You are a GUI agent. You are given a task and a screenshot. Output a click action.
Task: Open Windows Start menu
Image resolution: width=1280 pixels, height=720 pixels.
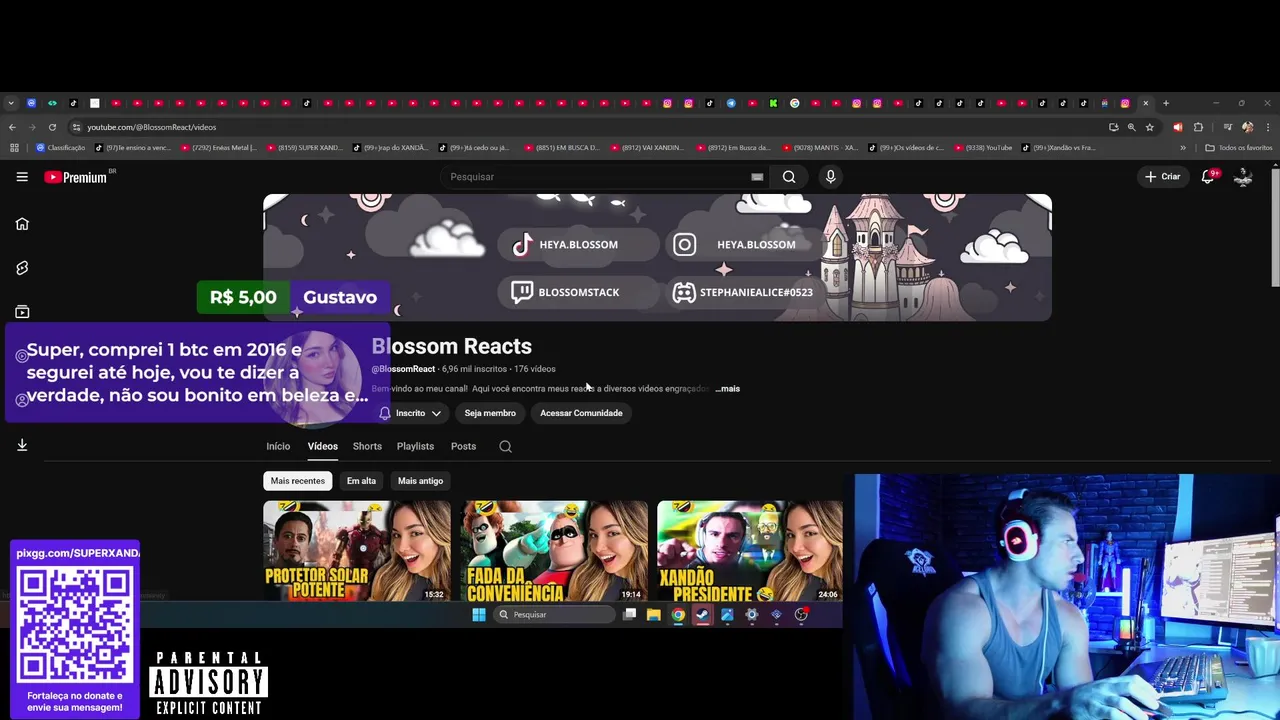(478, 614)
